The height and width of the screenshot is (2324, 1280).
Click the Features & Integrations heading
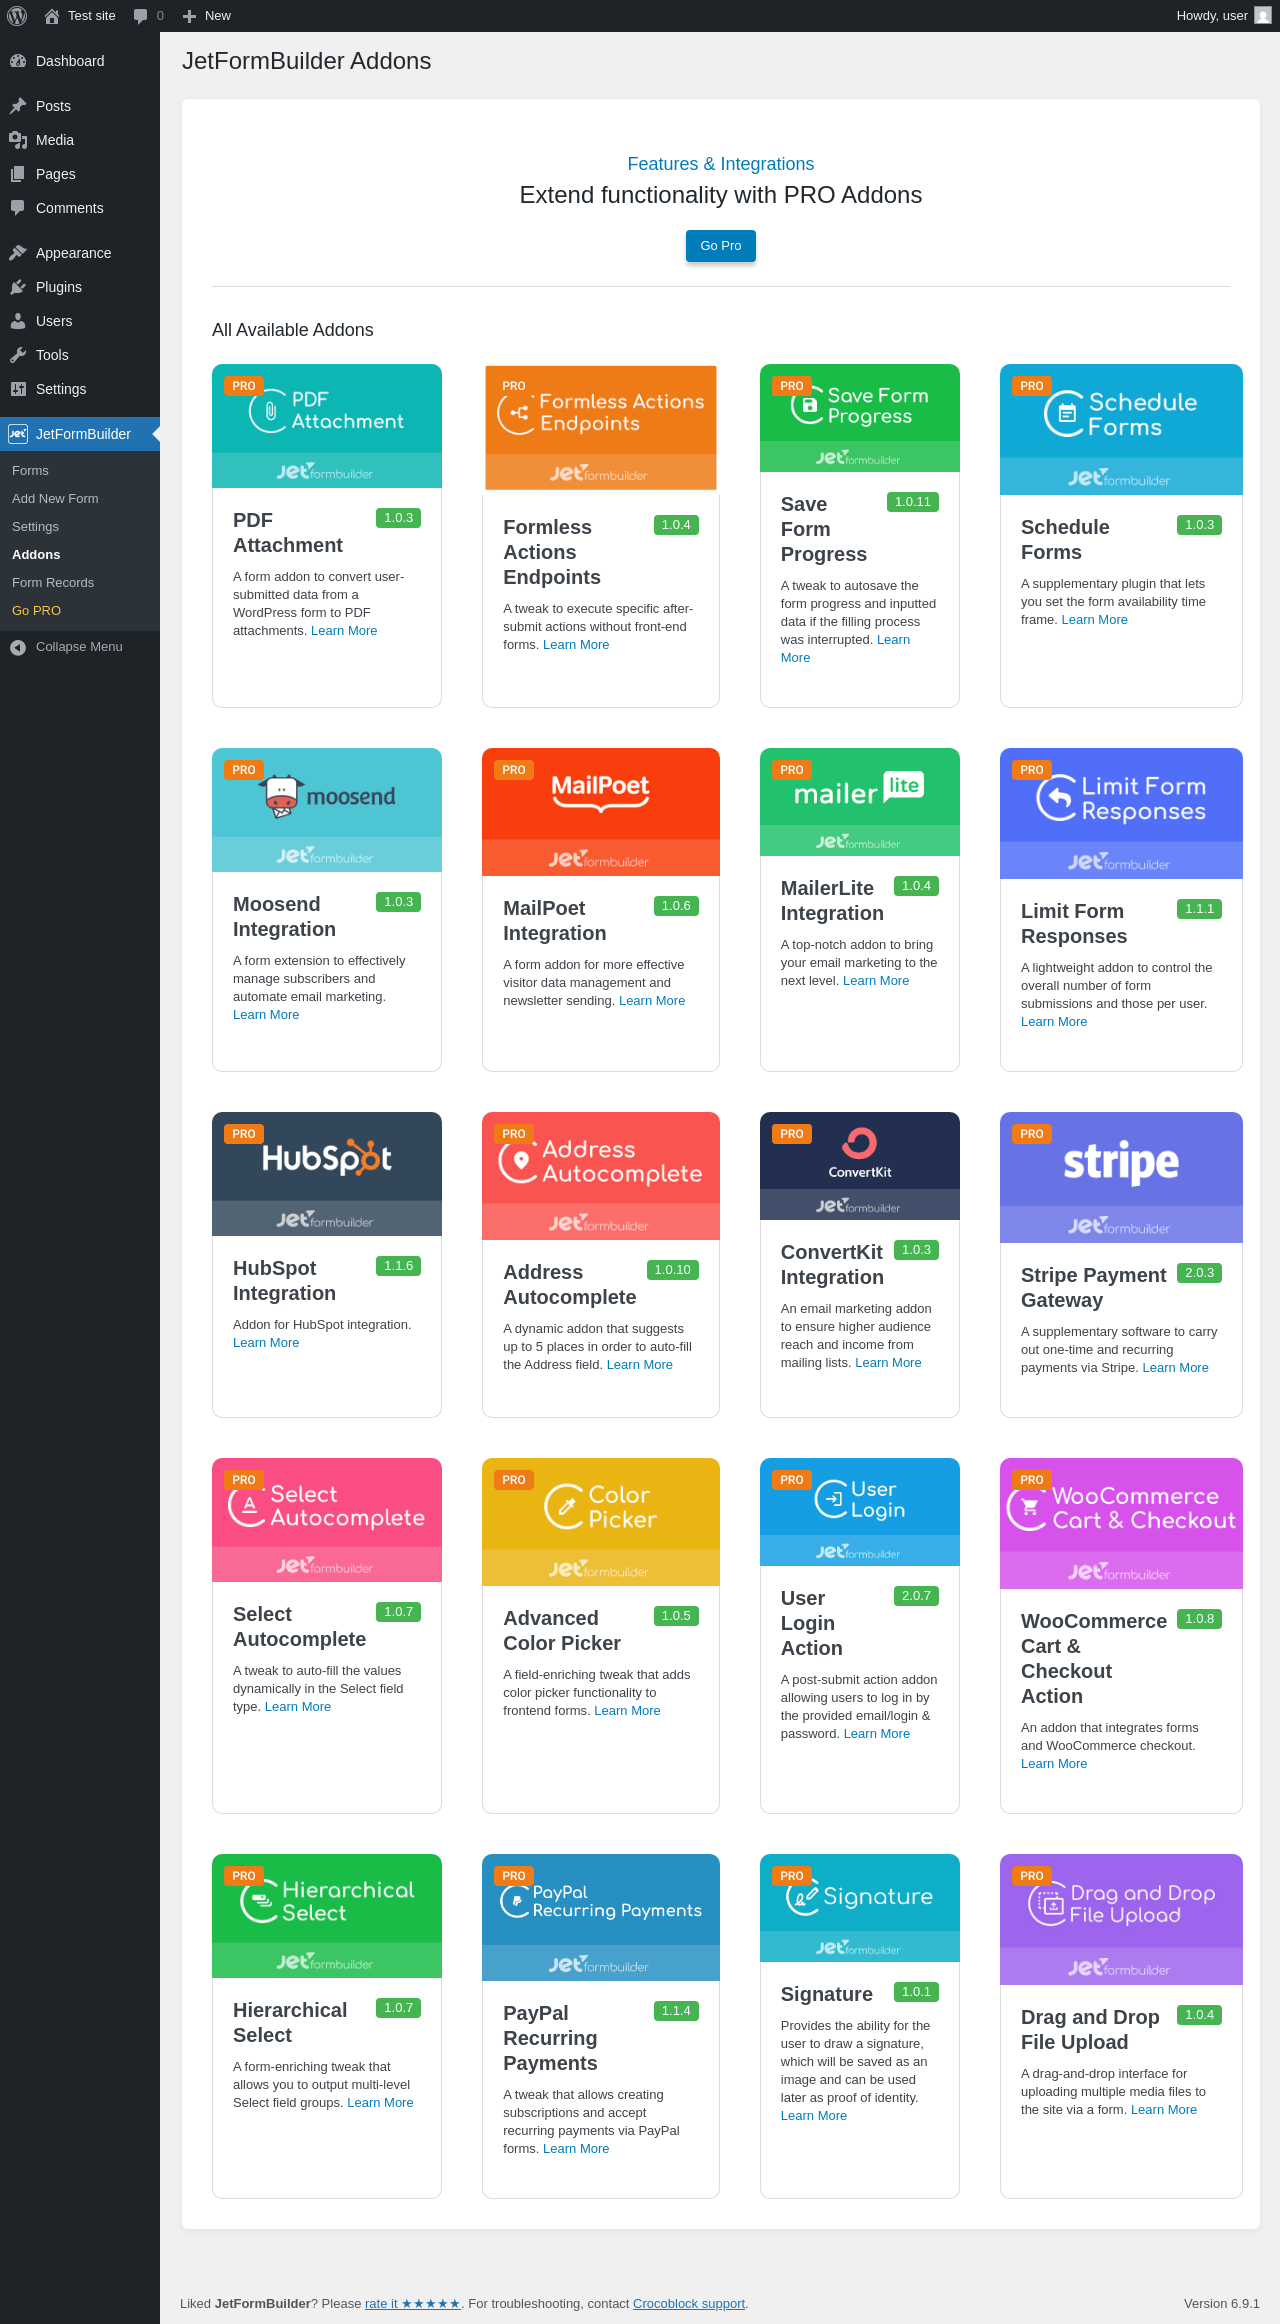721,164
